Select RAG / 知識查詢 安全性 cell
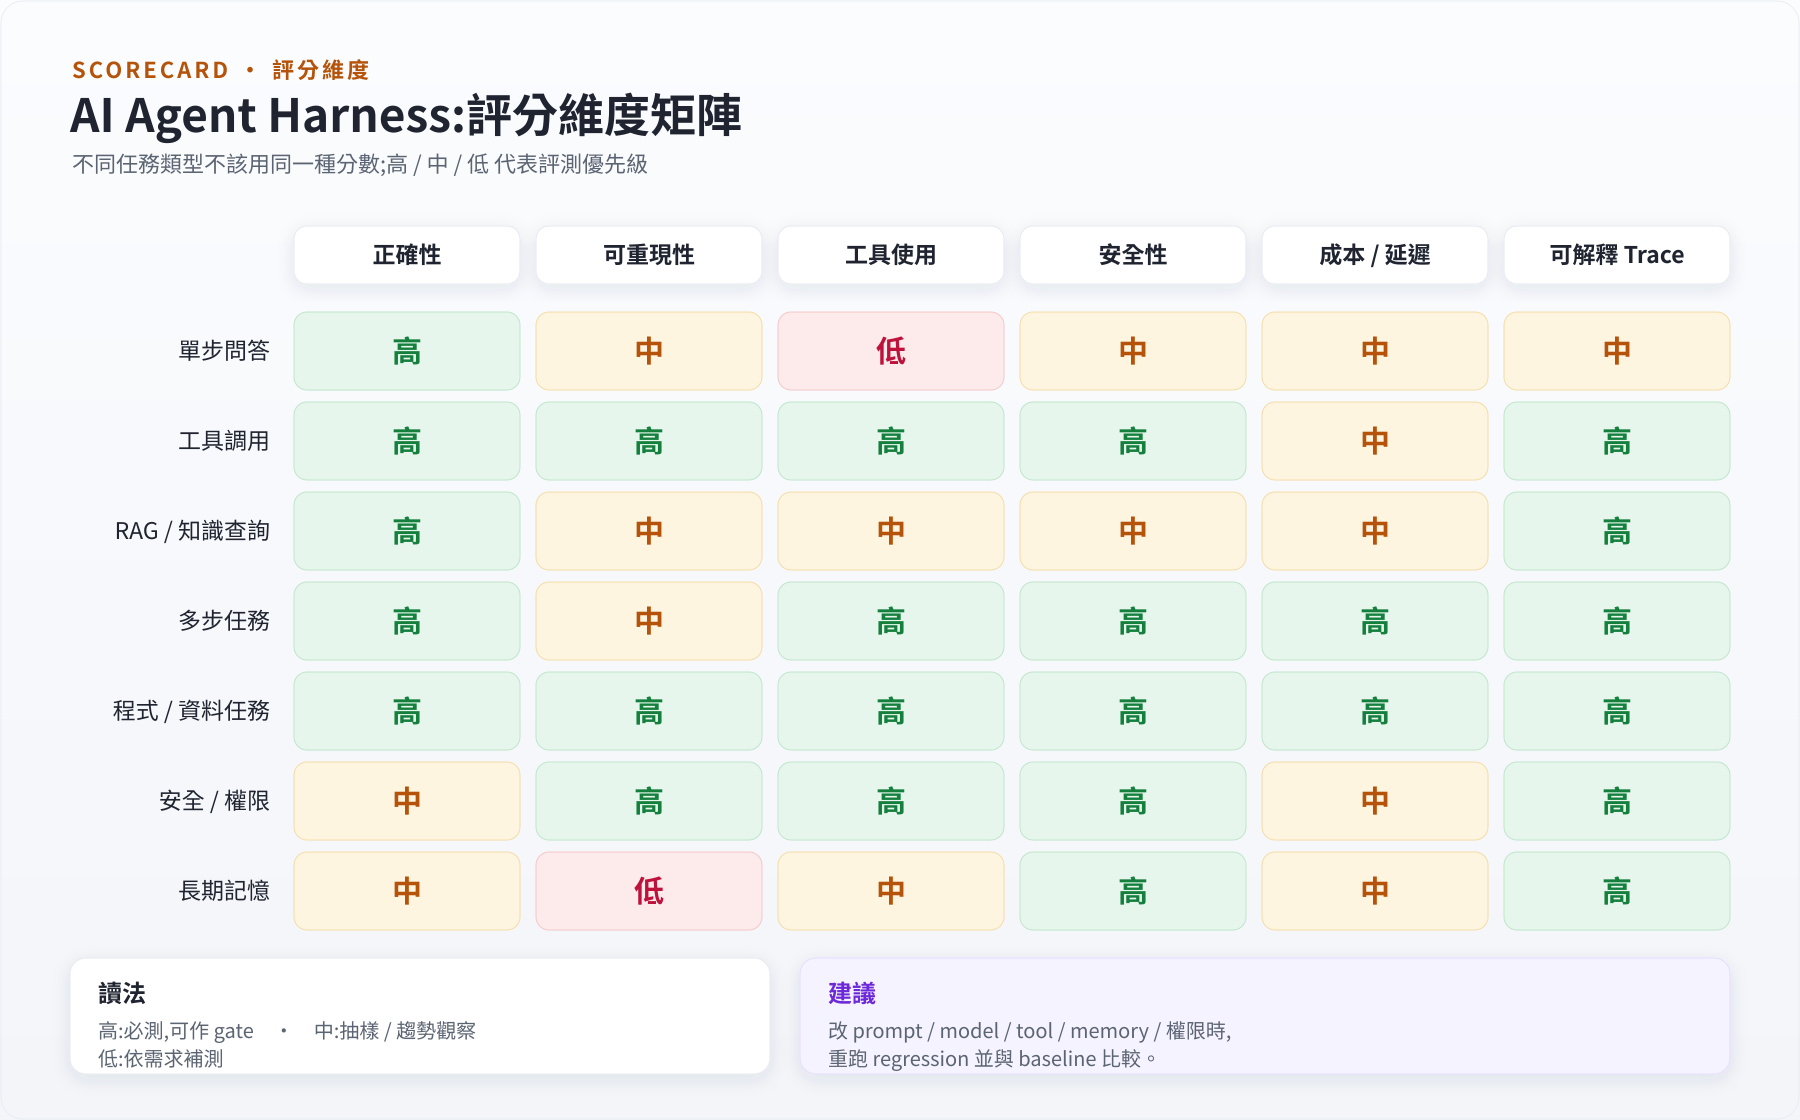This screenshot has height=1120, width=1800. (1133, 531)
